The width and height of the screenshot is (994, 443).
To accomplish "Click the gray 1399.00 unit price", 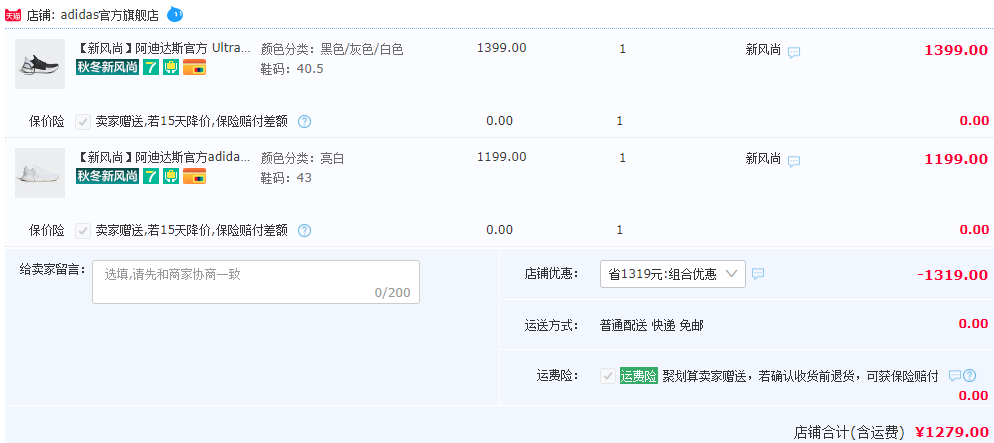I will [x=501, y=48].
